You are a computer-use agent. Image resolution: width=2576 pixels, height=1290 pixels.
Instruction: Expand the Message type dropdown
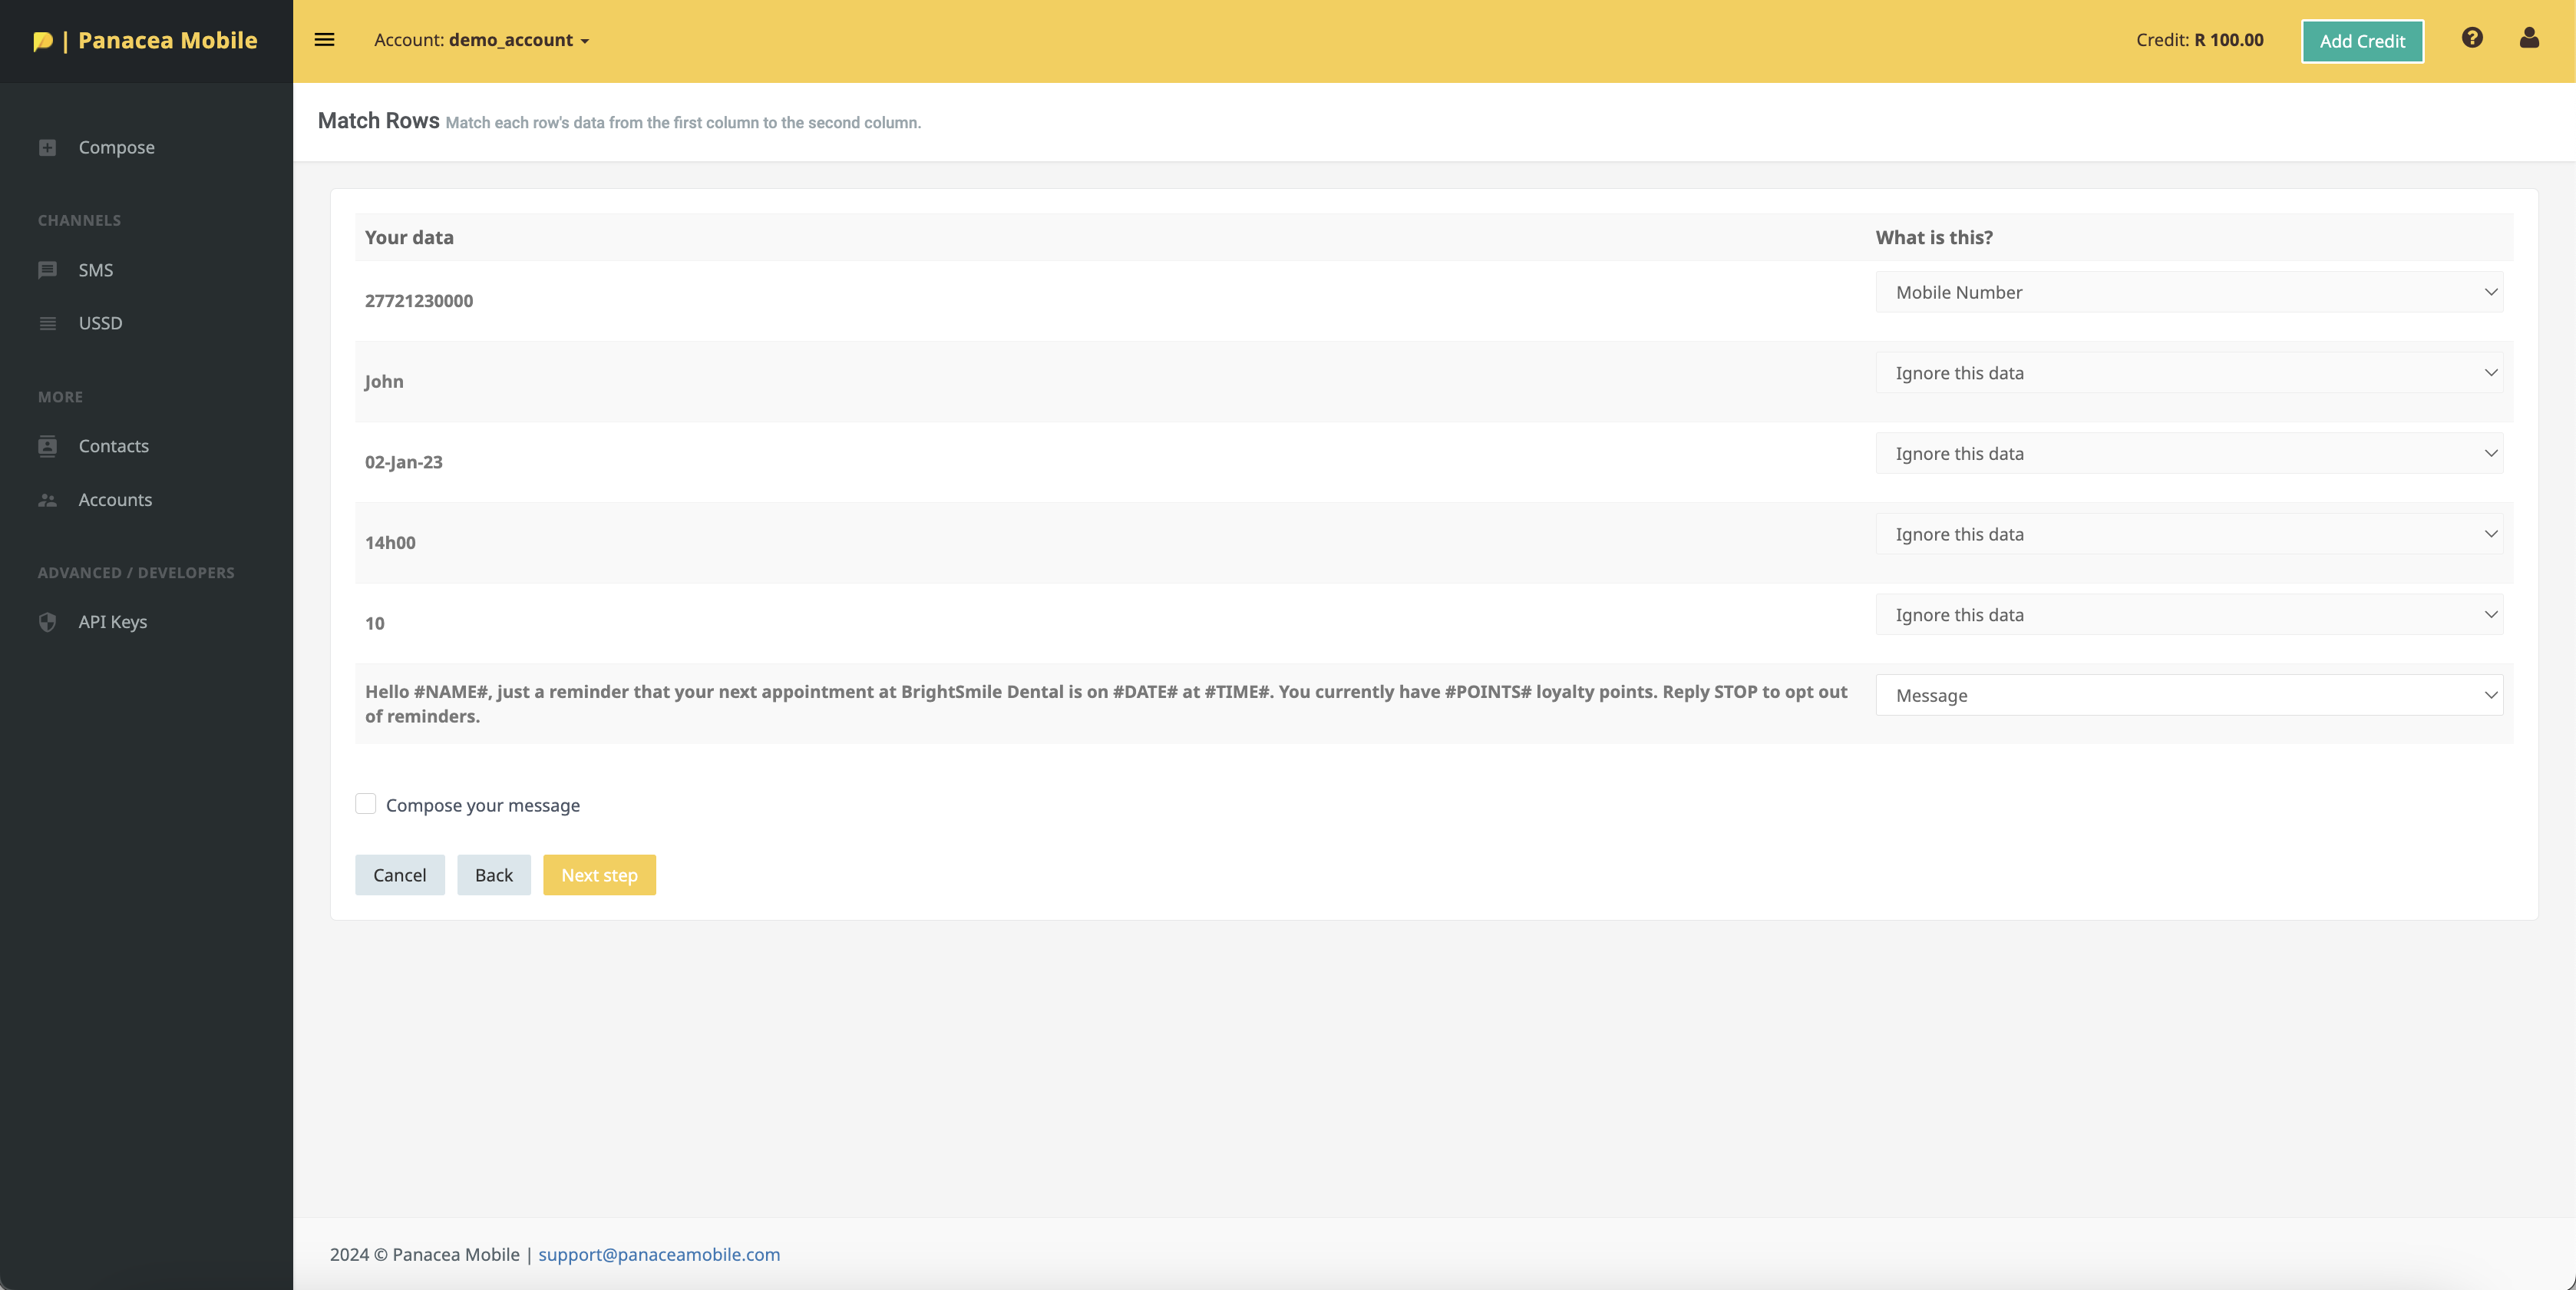click(2188, 695)
